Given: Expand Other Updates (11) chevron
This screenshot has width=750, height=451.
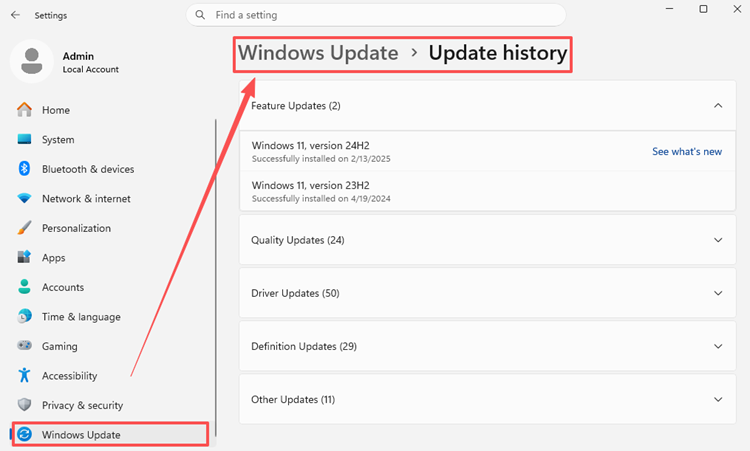Looking at the screenshot, I should 718,399.
